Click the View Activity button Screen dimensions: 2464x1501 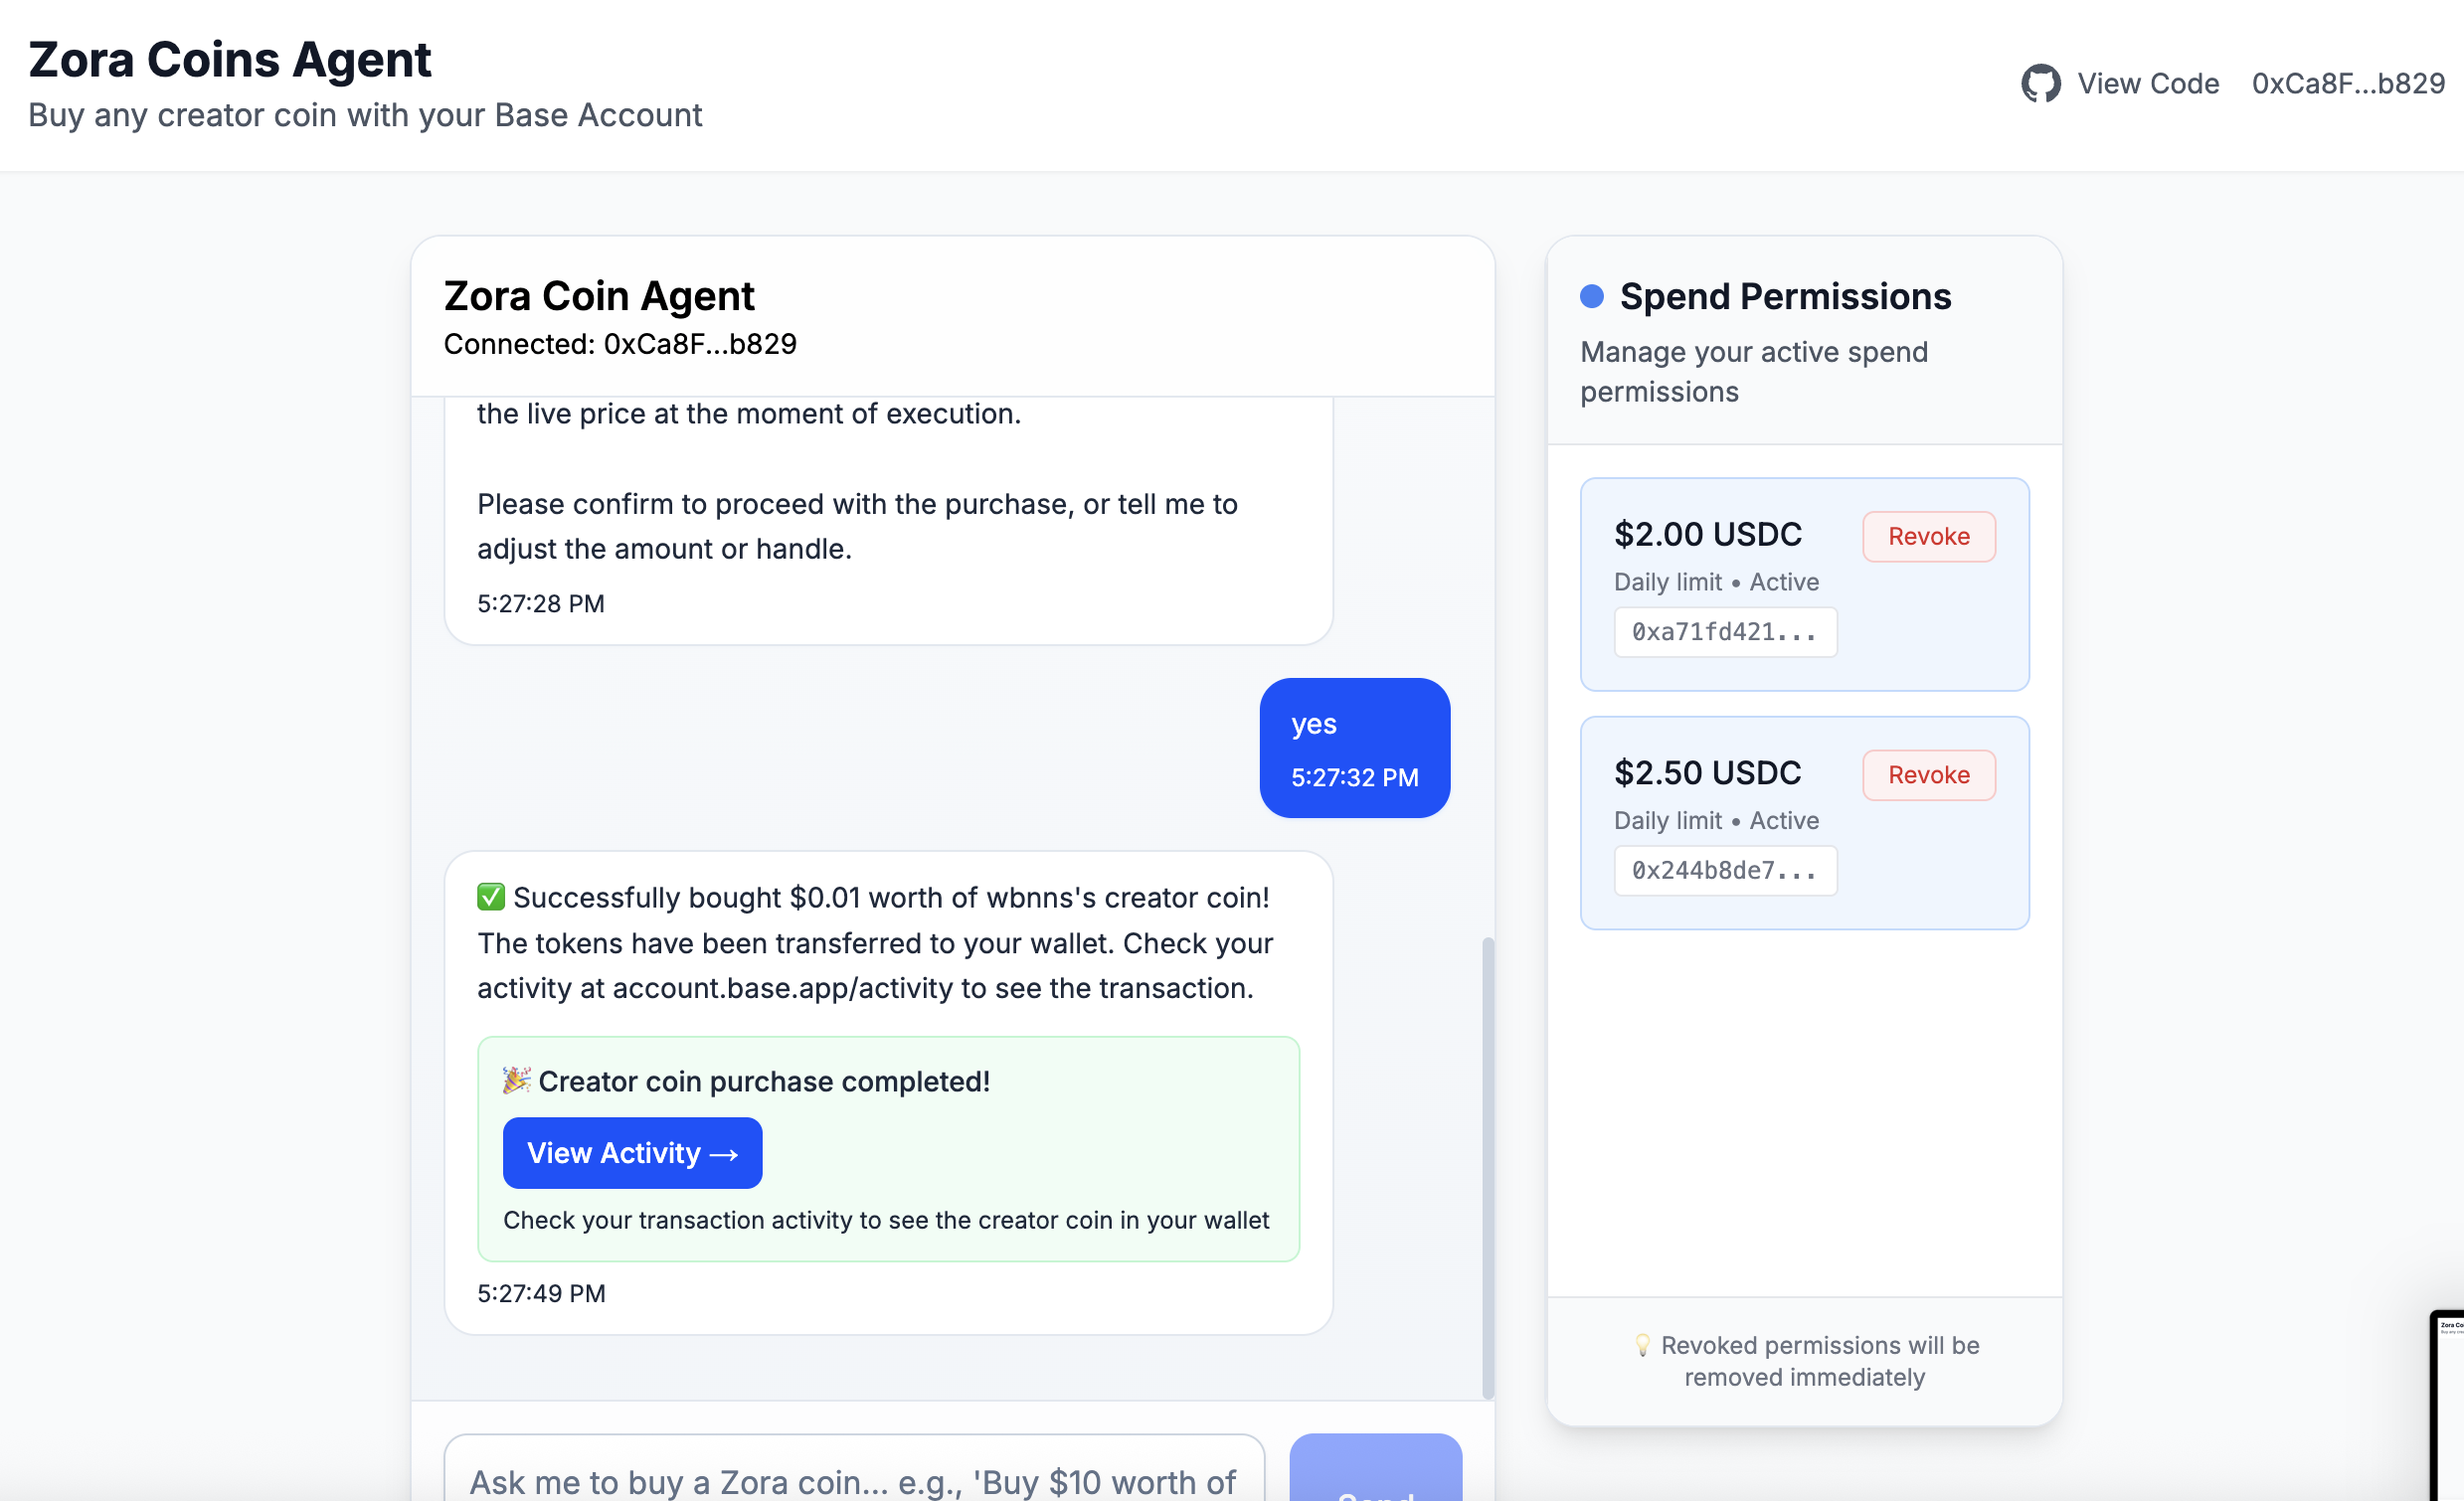click(632, 1153)
